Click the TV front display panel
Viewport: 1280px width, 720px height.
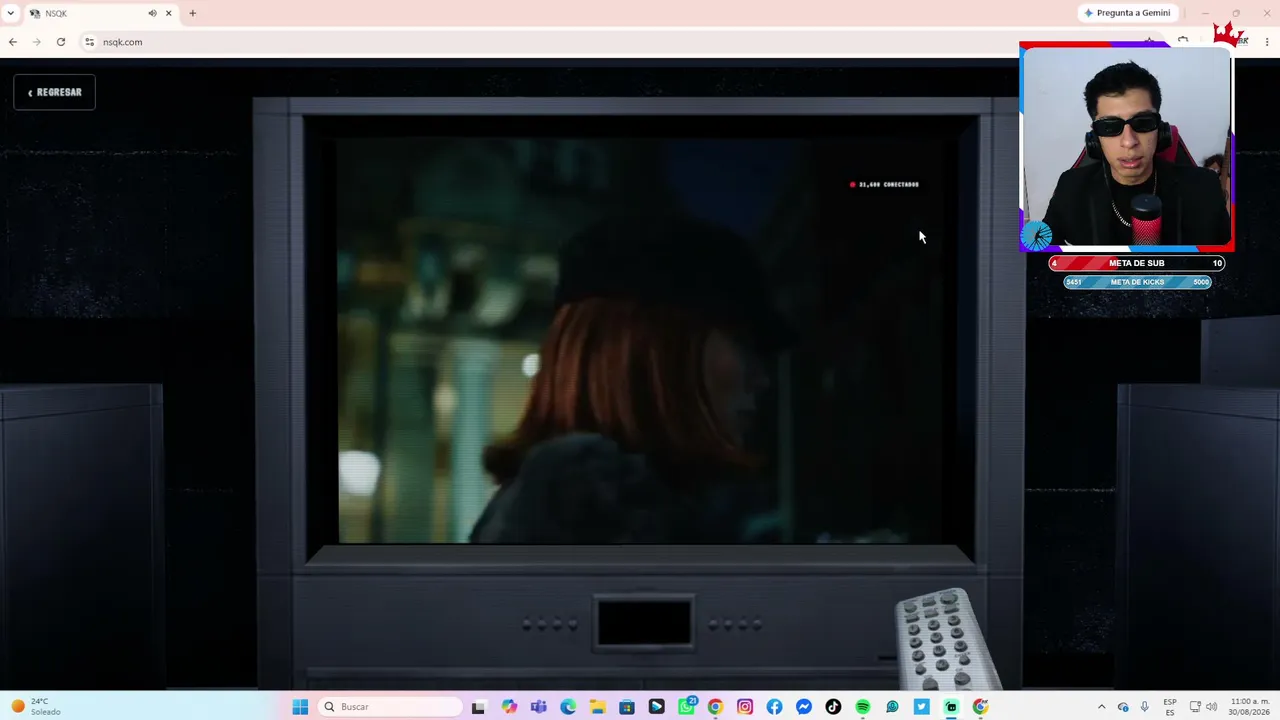(644, 622)
